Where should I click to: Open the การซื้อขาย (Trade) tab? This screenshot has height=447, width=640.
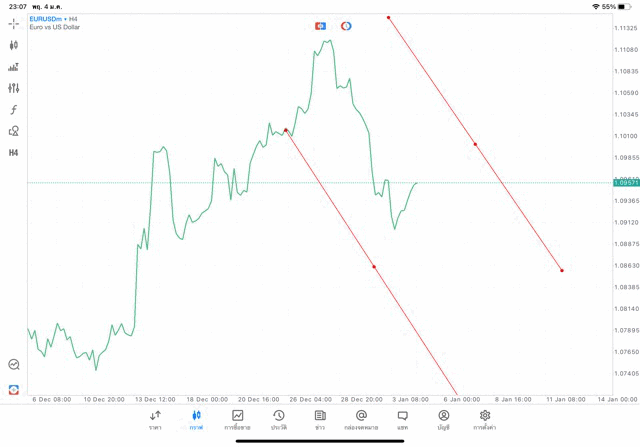[238, 420]
